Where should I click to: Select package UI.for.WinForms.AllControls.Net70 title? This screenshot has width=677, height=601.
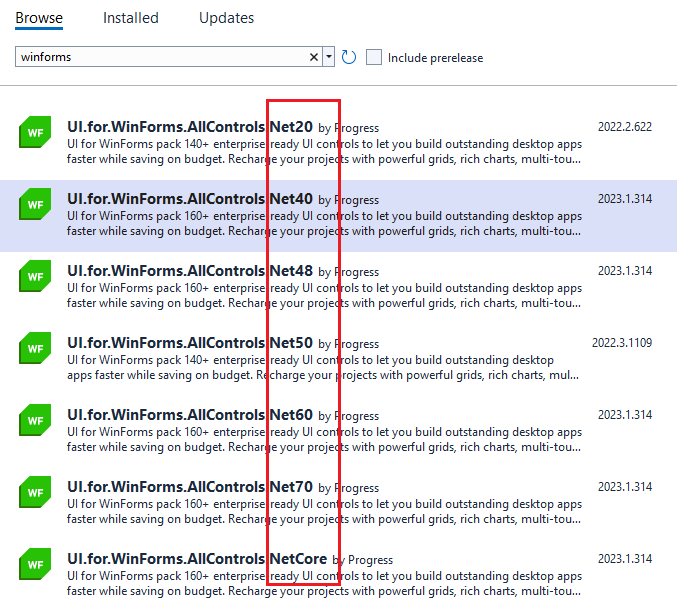click(190, 487)
